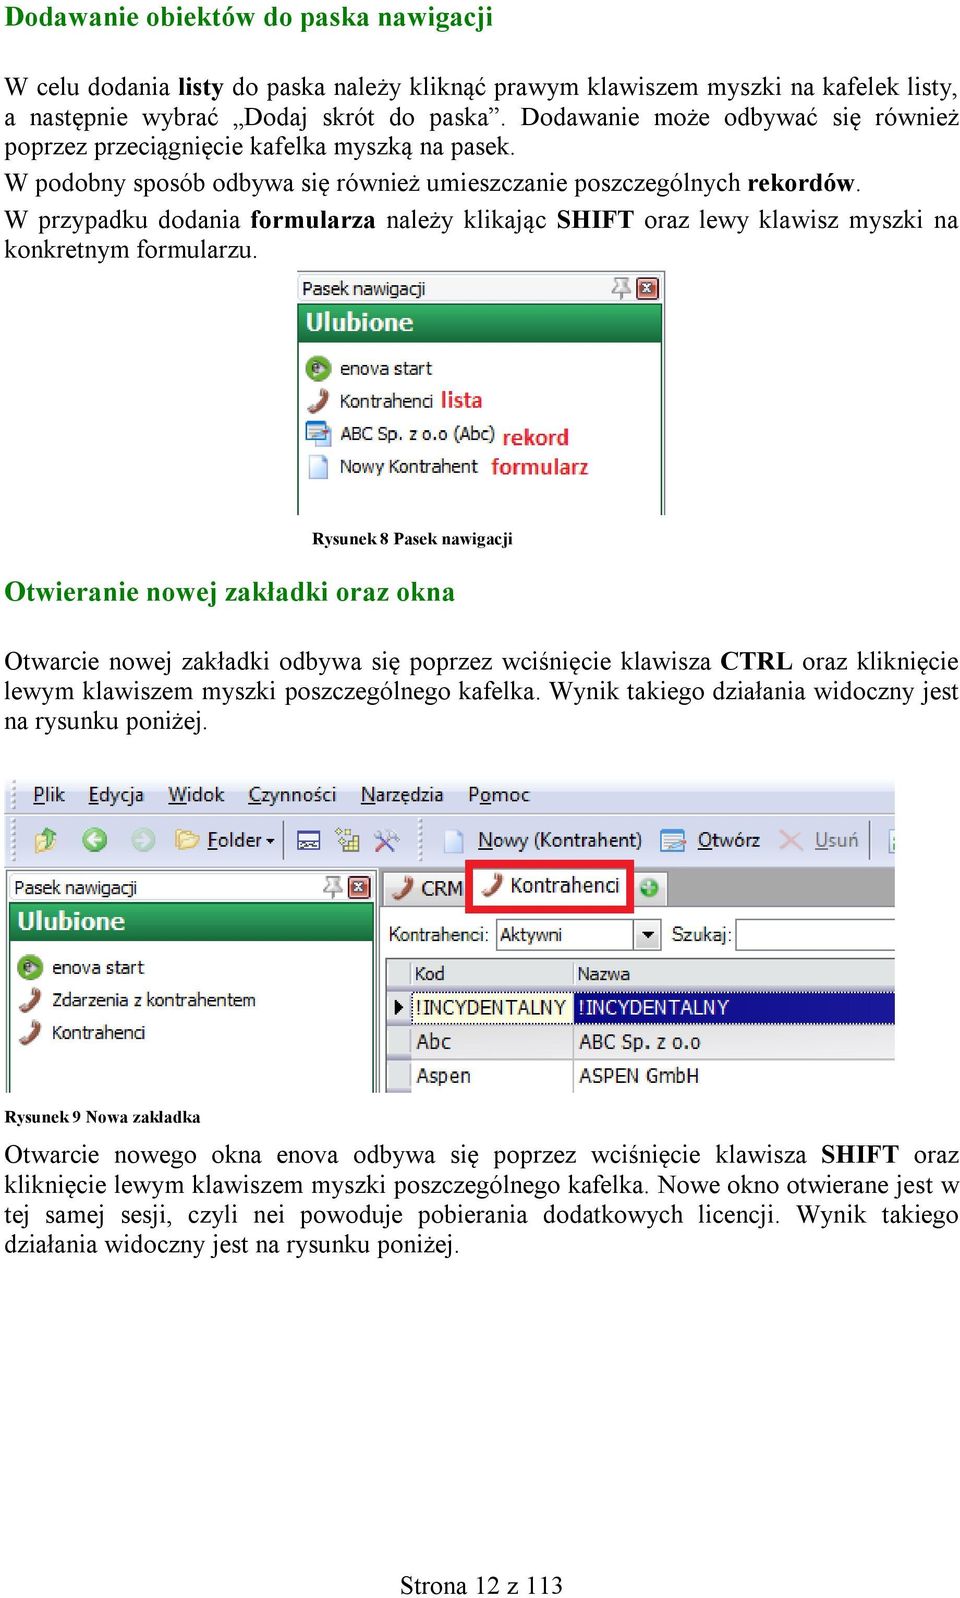
Task: Switch to the CRM tab
Action: click(x=426, y=888)
